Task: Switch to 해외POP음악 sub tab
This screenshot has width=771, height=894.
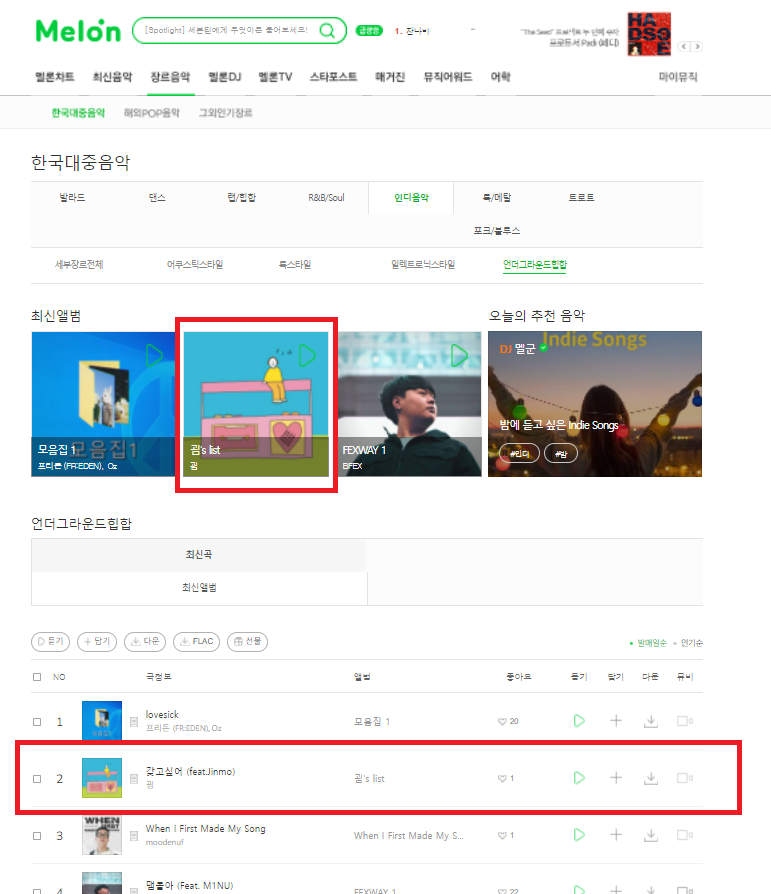Action: click(152, 113)
